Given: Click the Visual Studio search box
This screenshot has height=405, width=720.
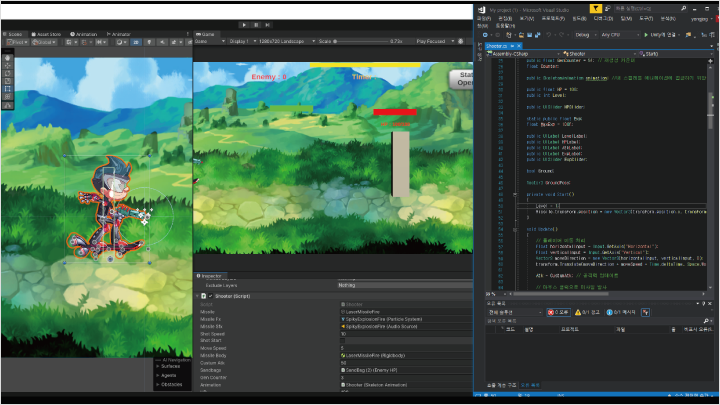Looking at the screenshot, I should pyautogui.click(x=651, y=9).
